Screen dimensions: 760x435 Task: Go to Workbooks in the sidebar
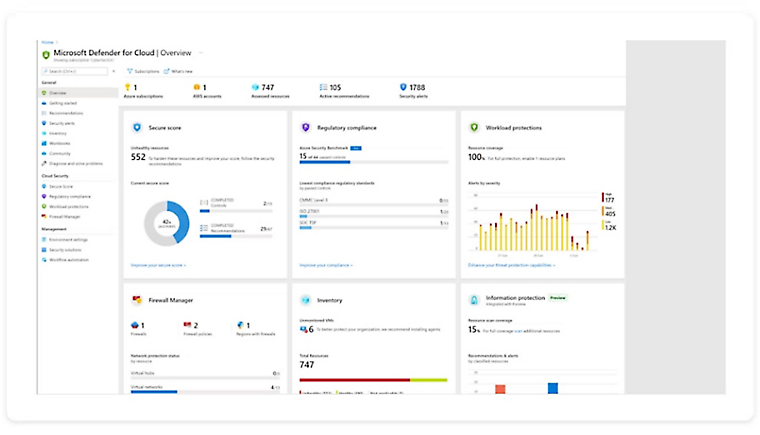tap(59, 143)
